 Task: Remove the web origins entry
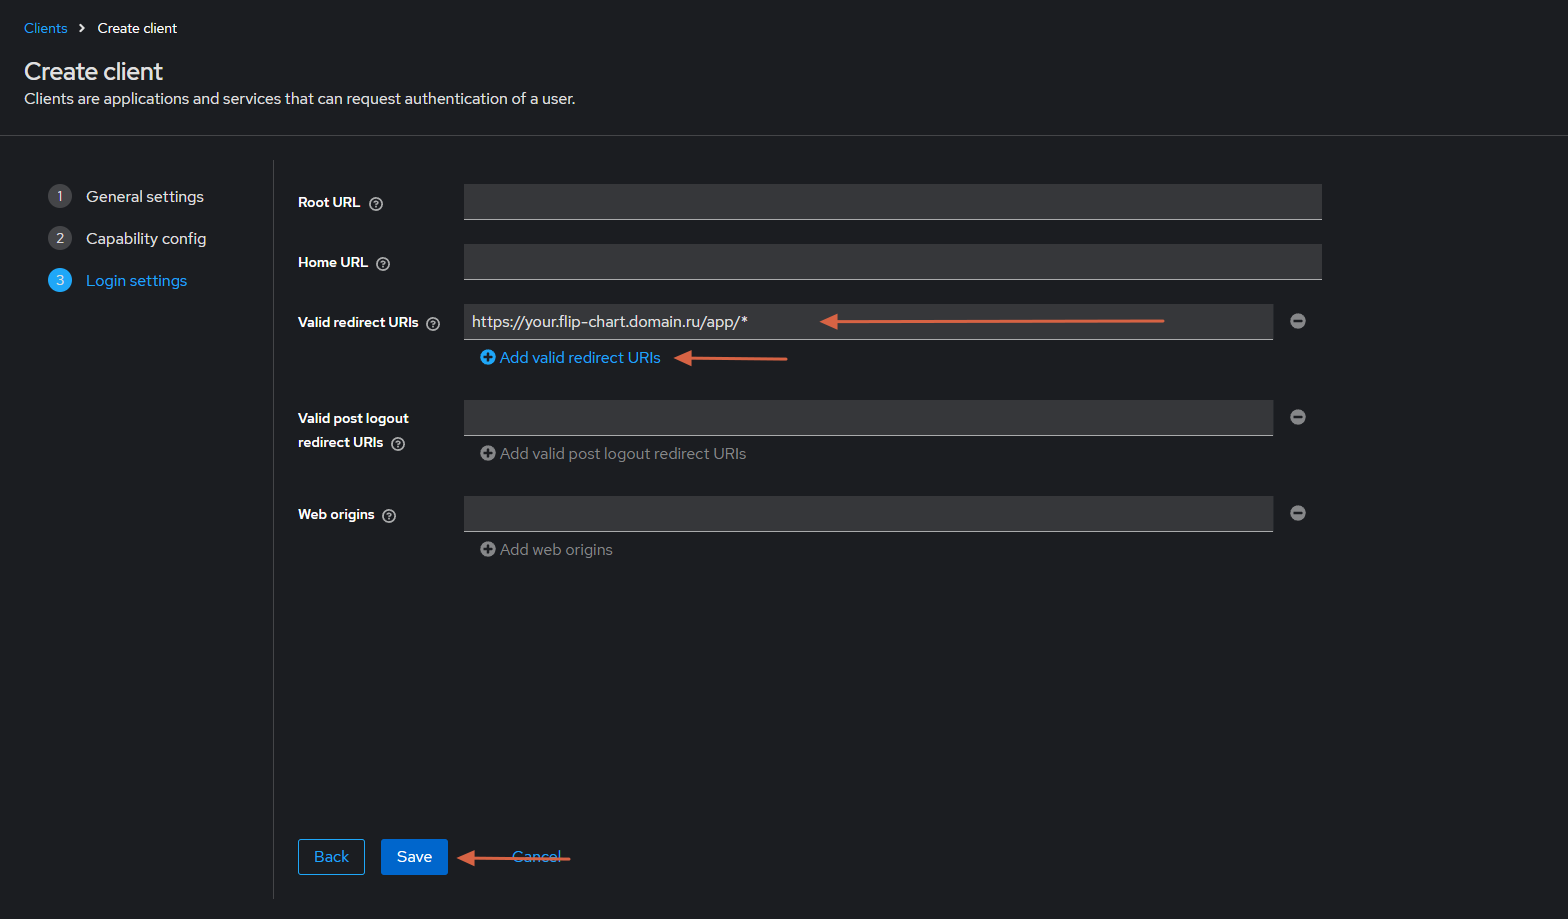(1298, 513)
